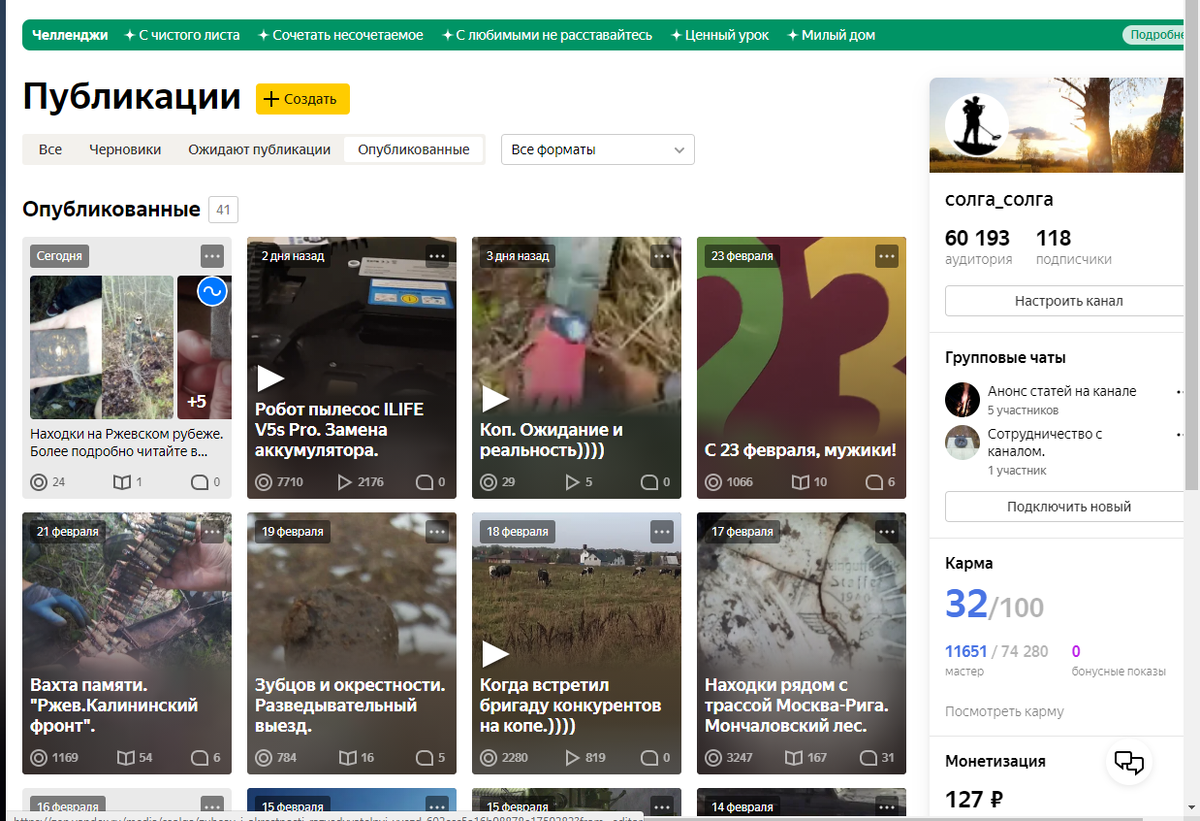The image size is (1200, 821).
Task: Play the video 'Когда встретил бригаду конкурентов'
Action: pyautogui.click(x=495, y=654)
